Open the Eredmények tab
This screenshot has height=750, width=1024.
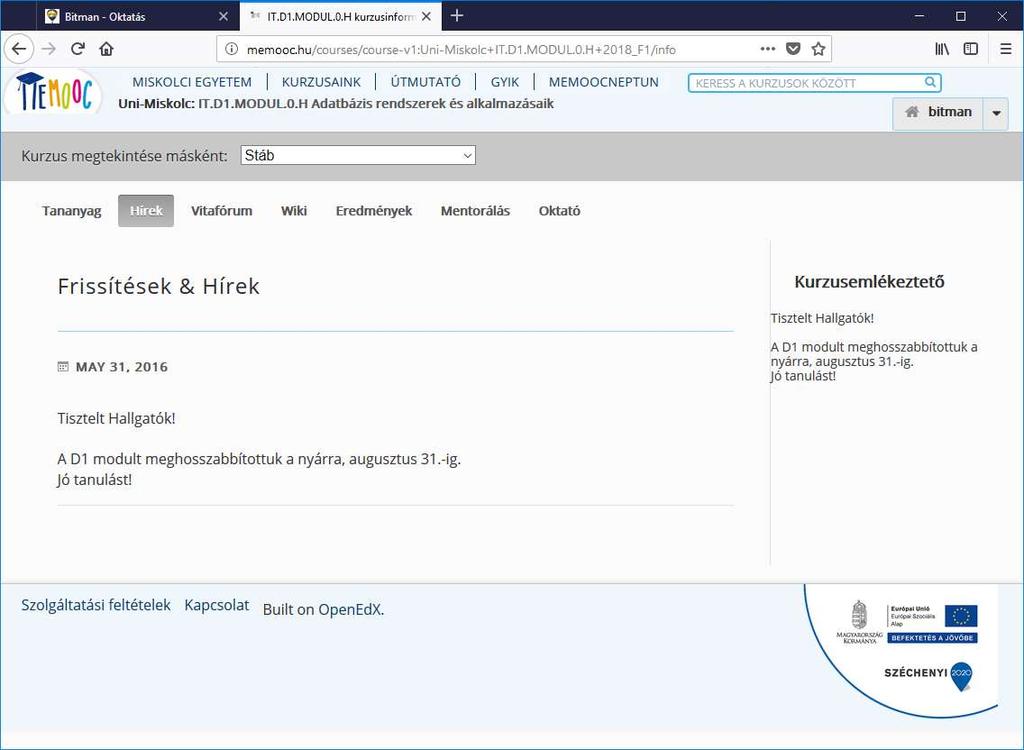click(374, 211)
